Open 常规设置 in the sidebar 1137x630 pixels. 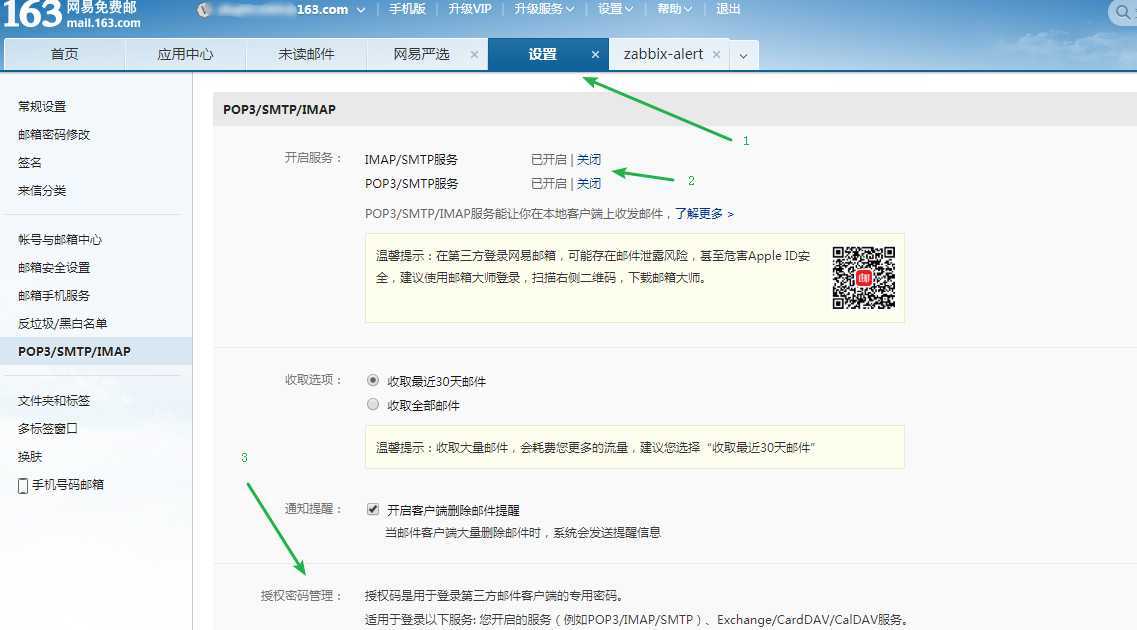tap(42, 107)
